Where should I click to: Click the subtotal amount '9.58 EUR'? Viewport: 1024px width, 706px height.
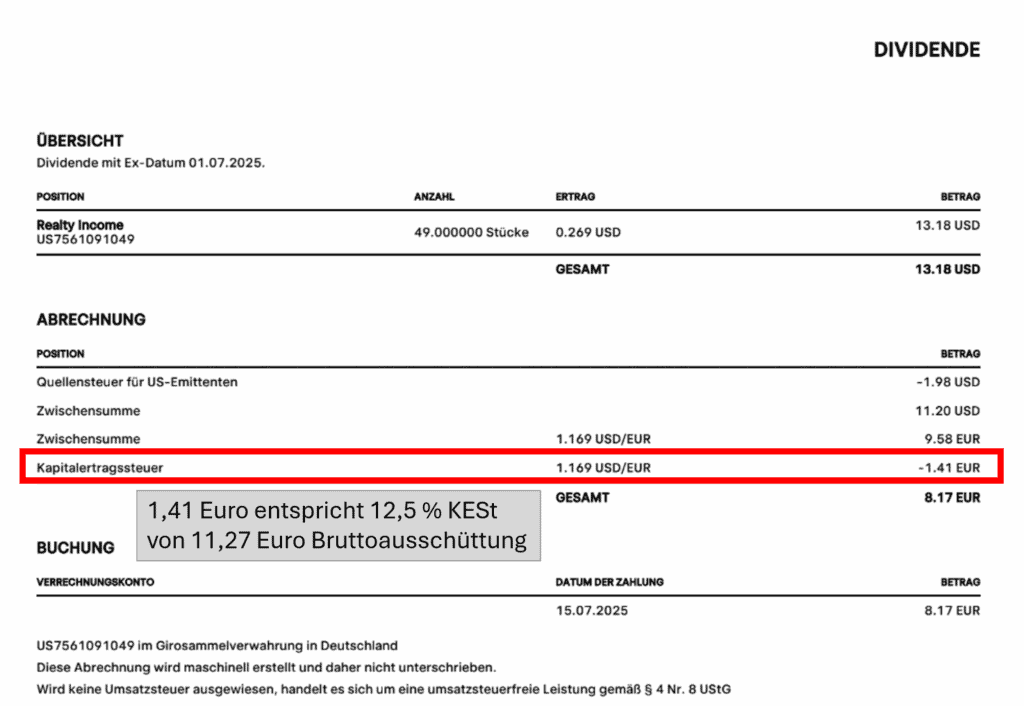[x=952, y=439]
